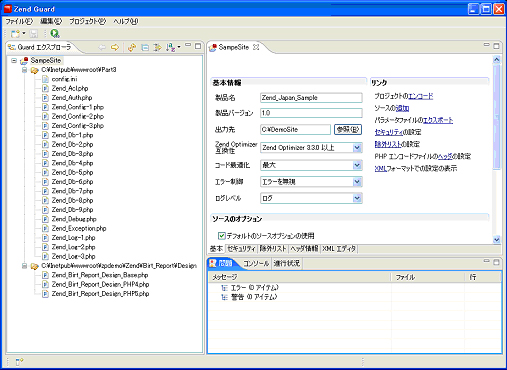Click the エンコード project link
The height and width of the screenshot is (370, 507).
[421, 96]
